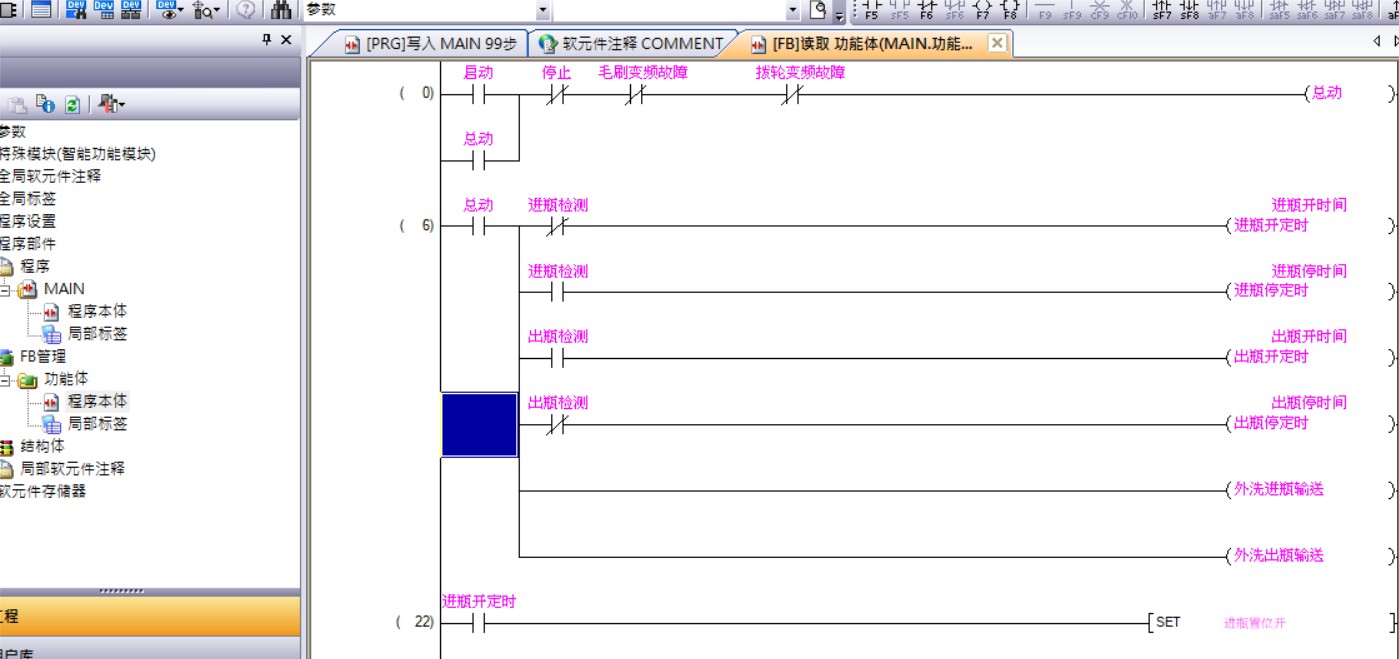
Task: Click the grayed-out help question mark icon
Action: coord(245,10)
